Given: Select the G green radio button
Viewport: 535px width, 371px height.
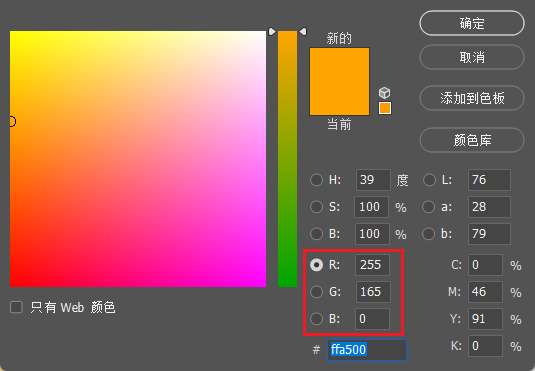Looking at the screenshot, I should coord(316,291).
